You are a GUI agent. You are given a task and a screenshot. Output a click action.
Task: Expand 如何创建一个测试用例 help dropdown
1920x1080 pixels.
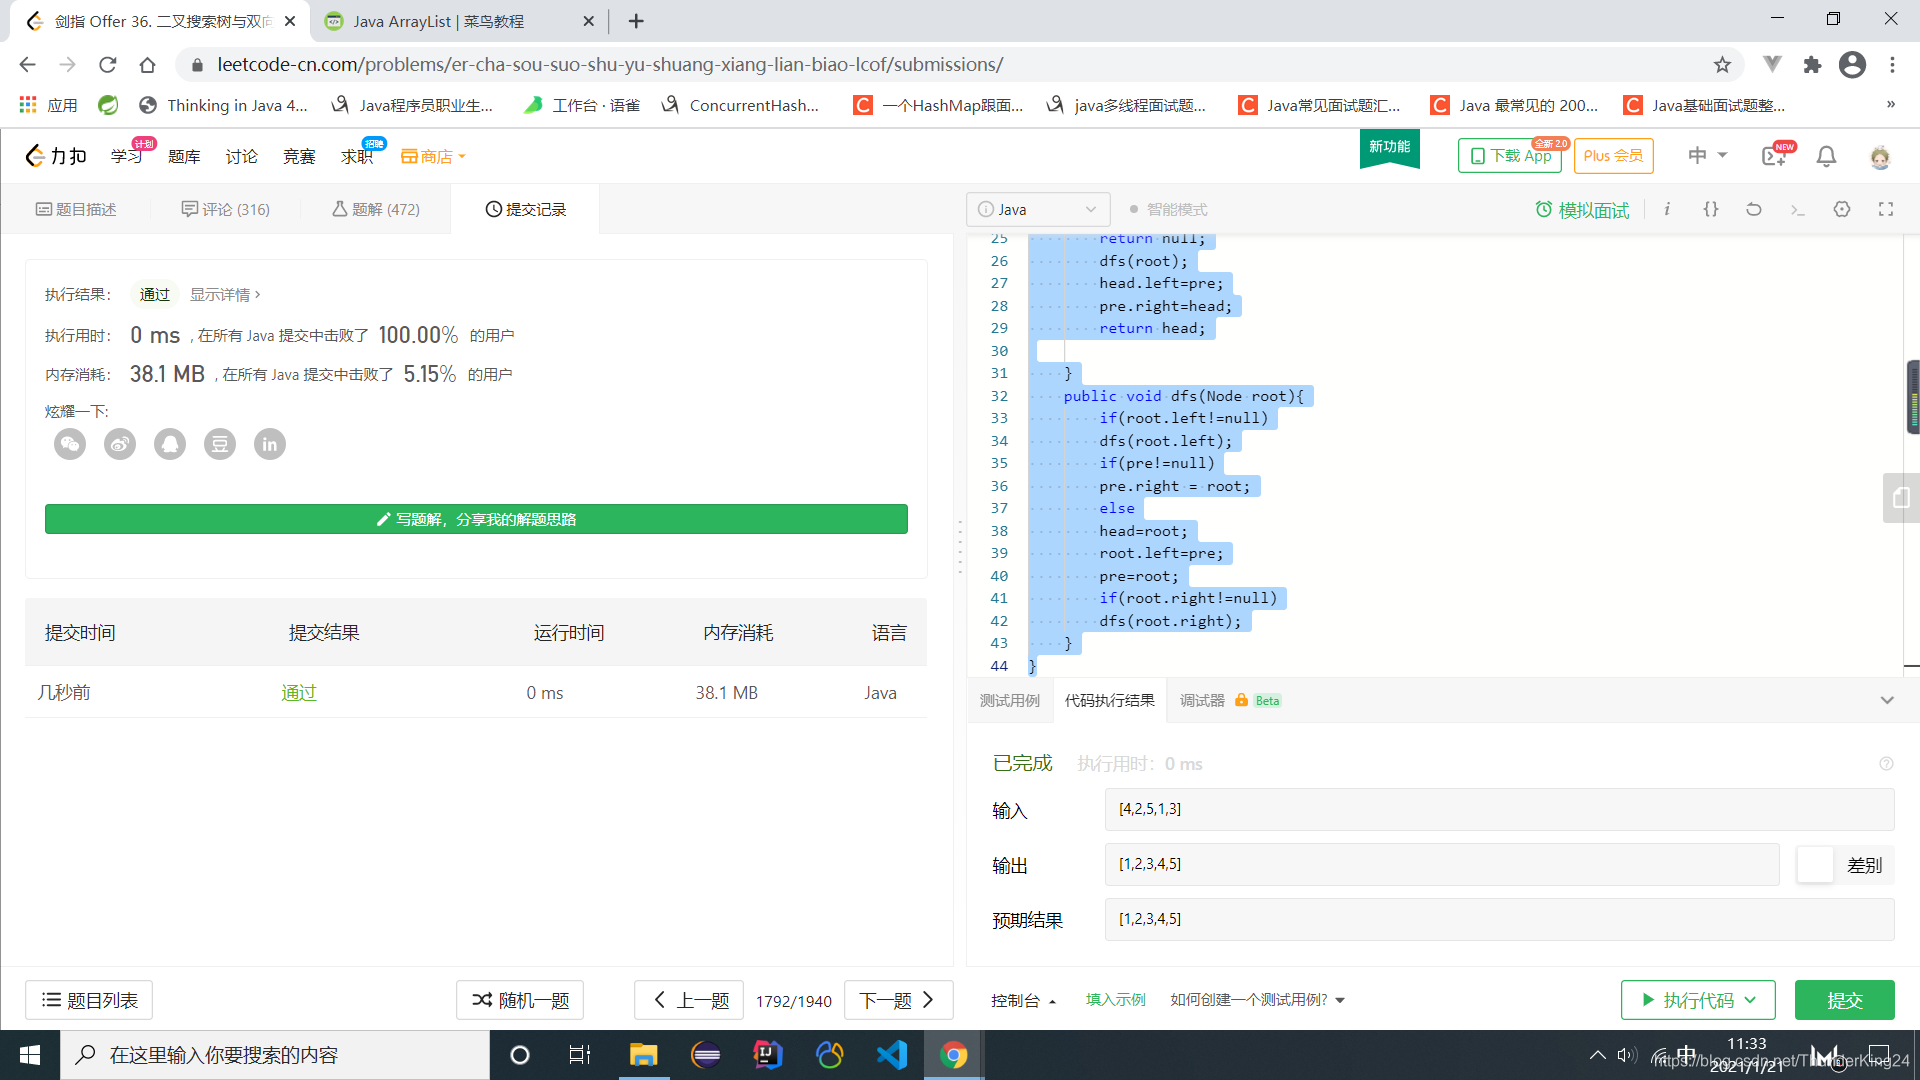pos(1339,1000)
